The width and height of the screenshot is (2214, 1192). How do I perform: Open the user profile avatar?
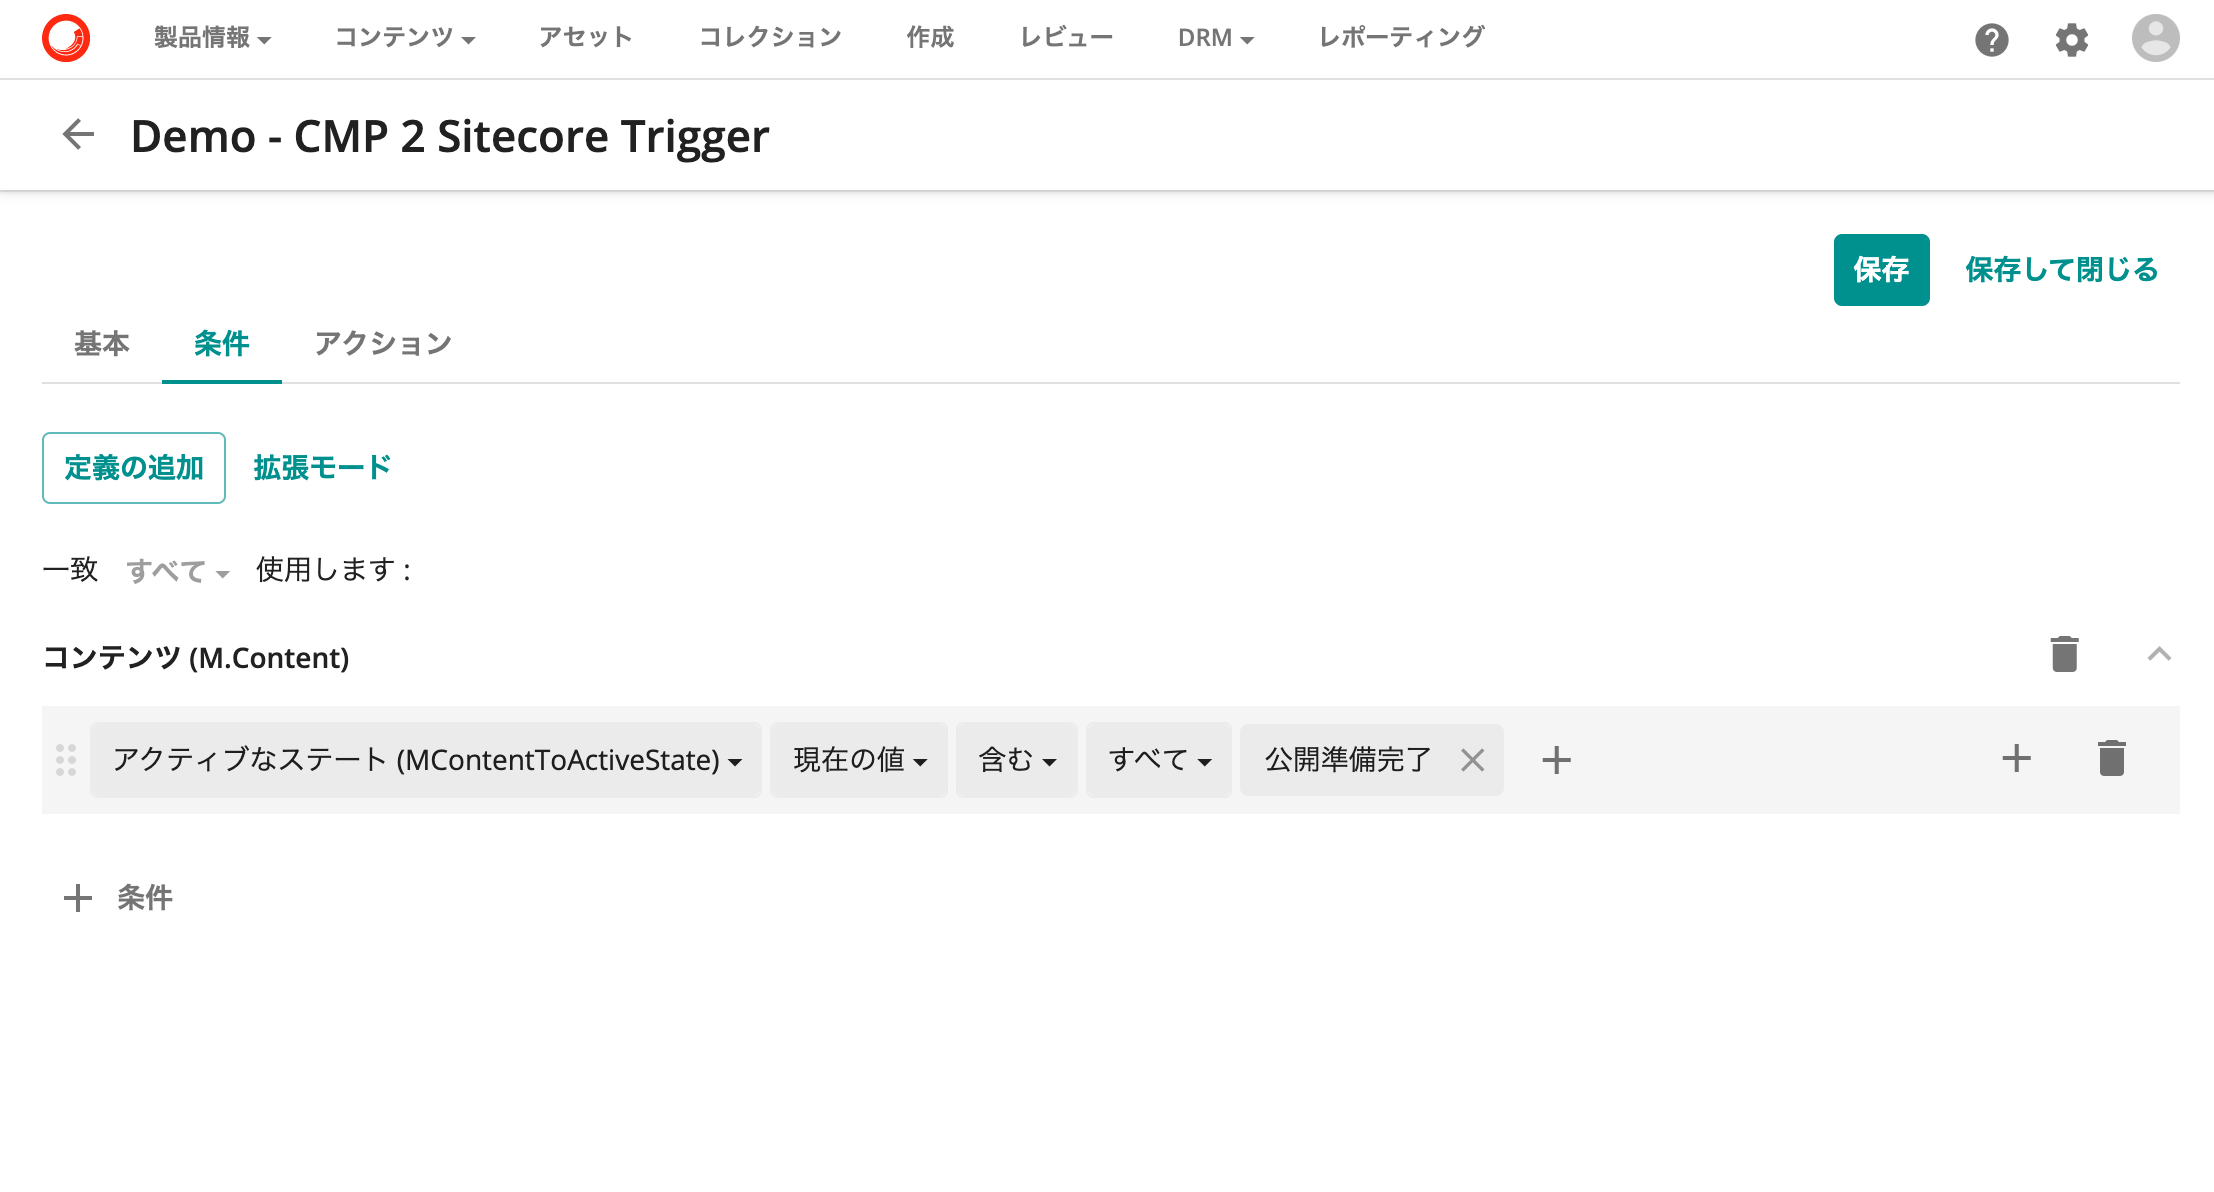(x=2155, y=38)
